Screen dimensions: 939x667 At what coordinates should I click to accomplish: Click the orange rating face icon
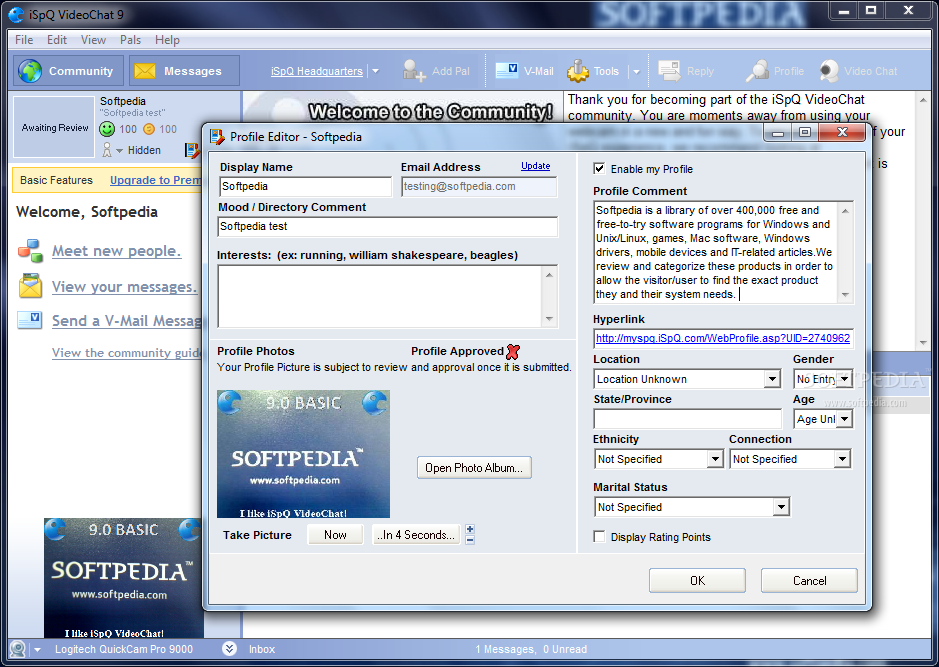coord(149,129)
